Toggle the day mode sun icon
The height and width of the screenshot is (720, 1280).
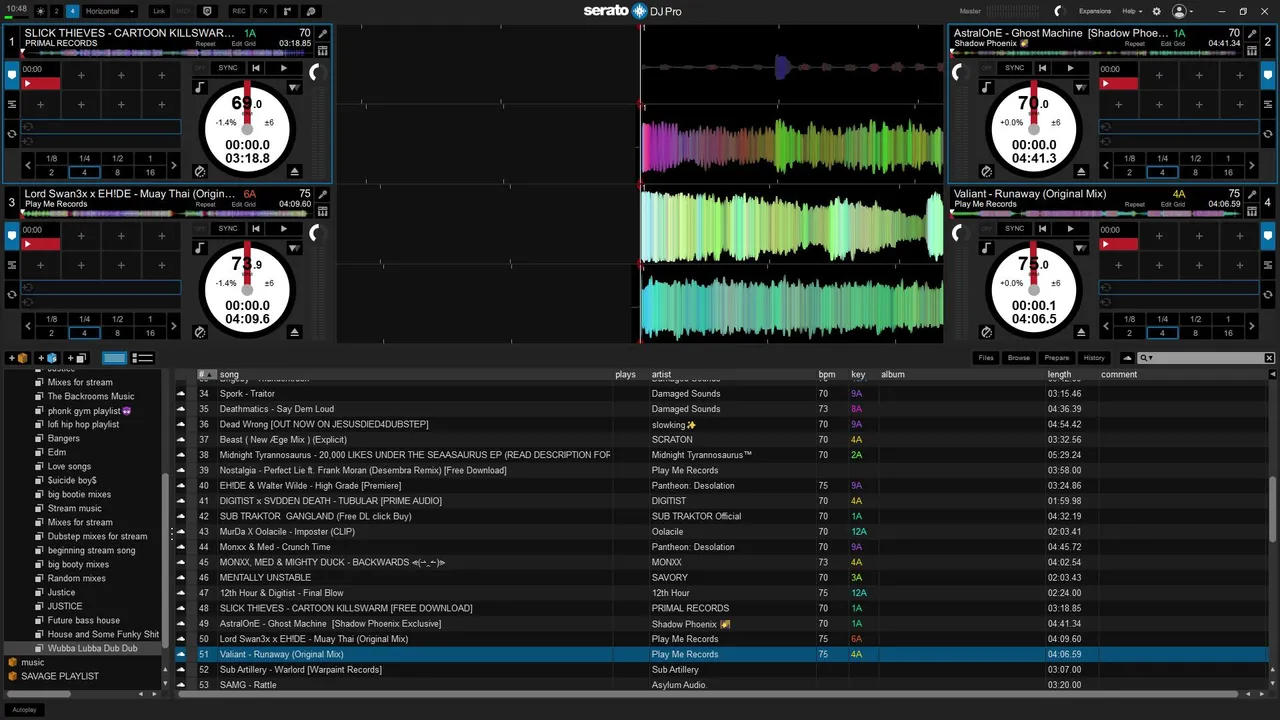coord(41,11)
